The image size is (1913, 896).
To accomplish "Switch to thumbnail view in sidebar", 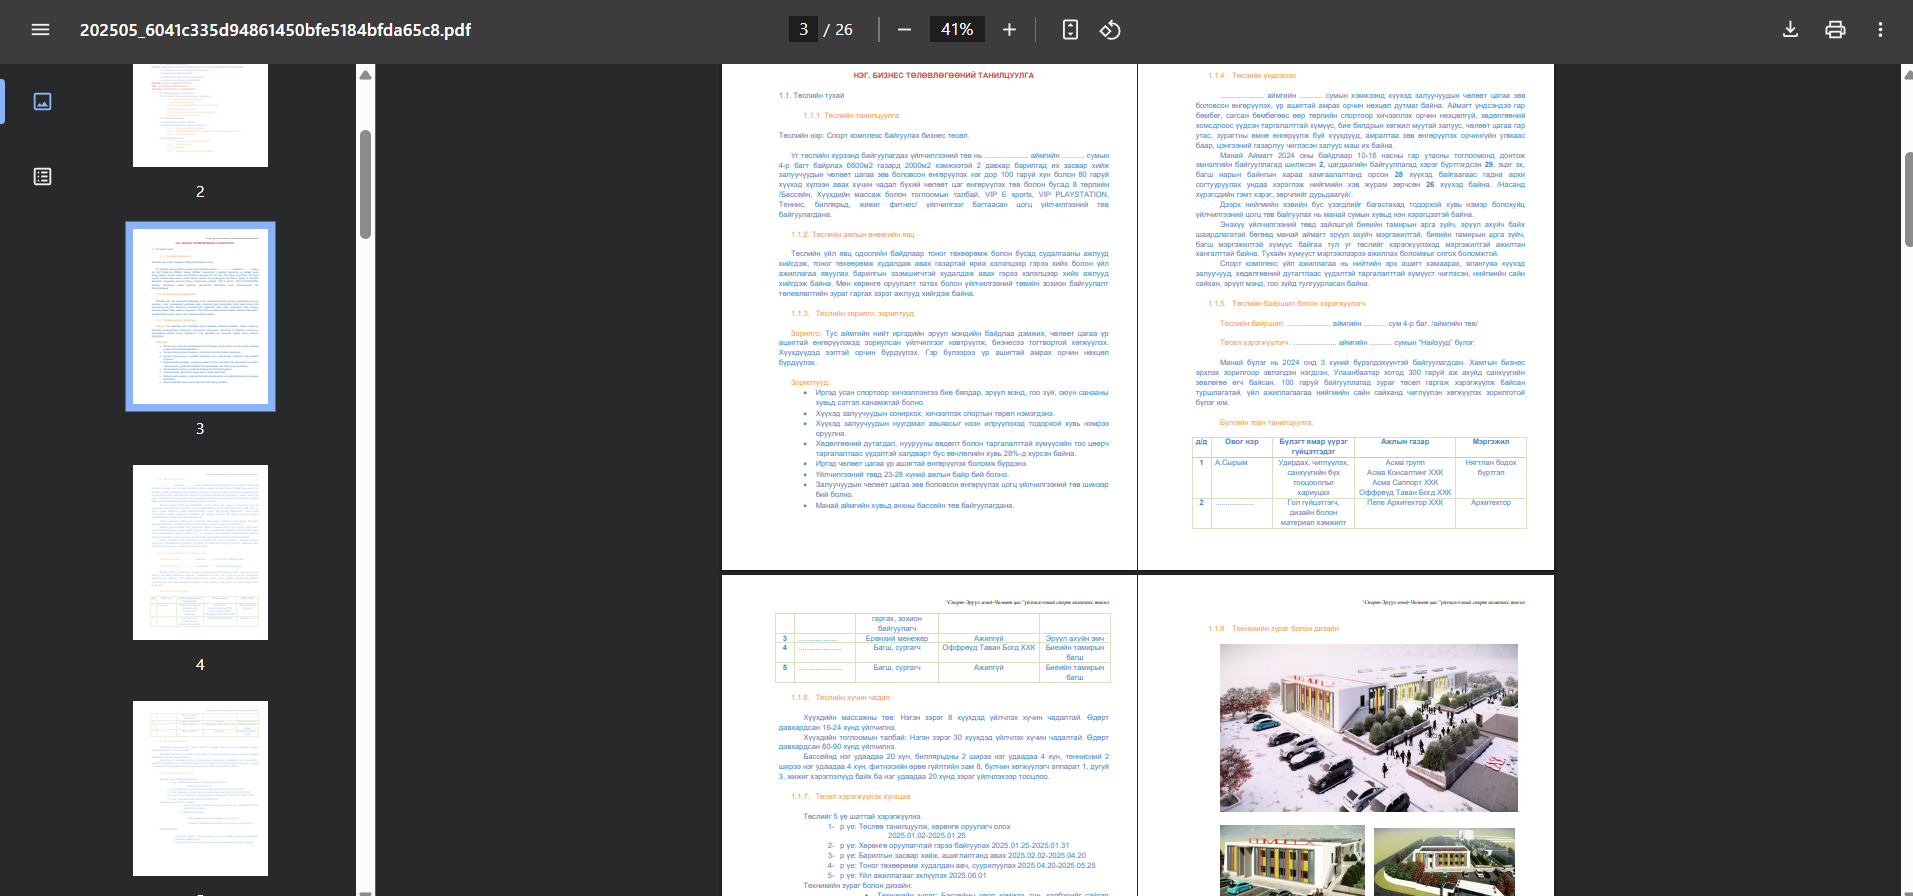I will click(42, 102).
